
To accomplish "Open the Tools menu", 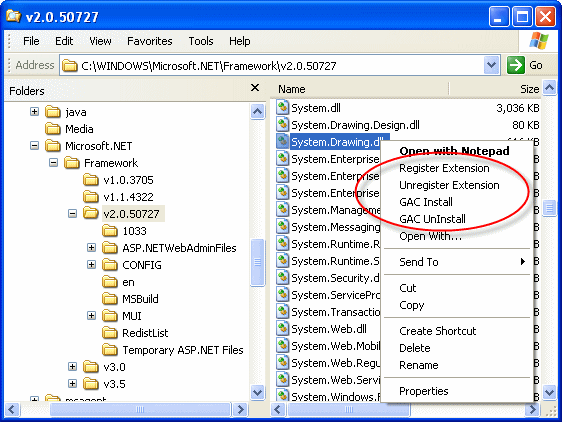I will point(201,41).
